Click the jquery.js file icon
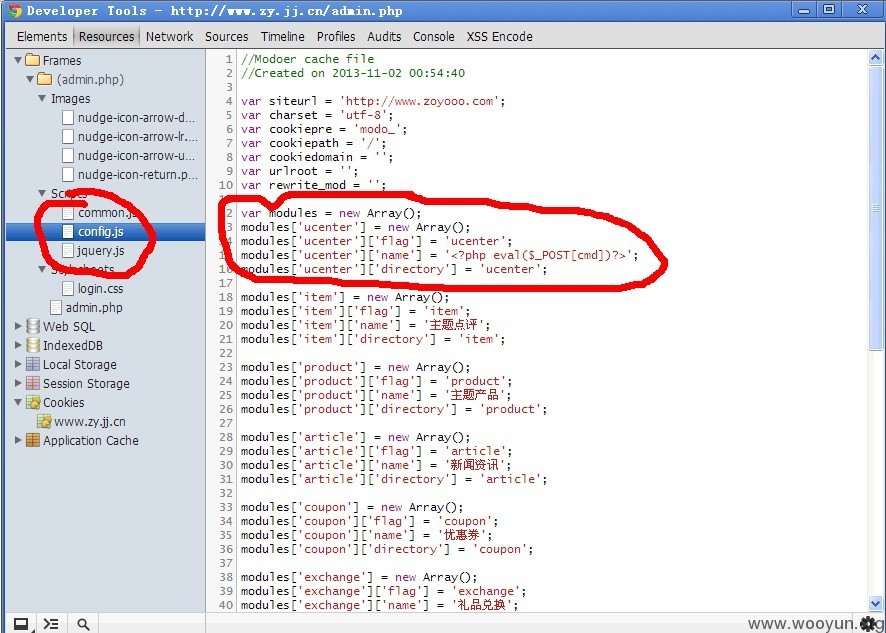The height and width of the screenshot is (633, 886). pos(68,250)
